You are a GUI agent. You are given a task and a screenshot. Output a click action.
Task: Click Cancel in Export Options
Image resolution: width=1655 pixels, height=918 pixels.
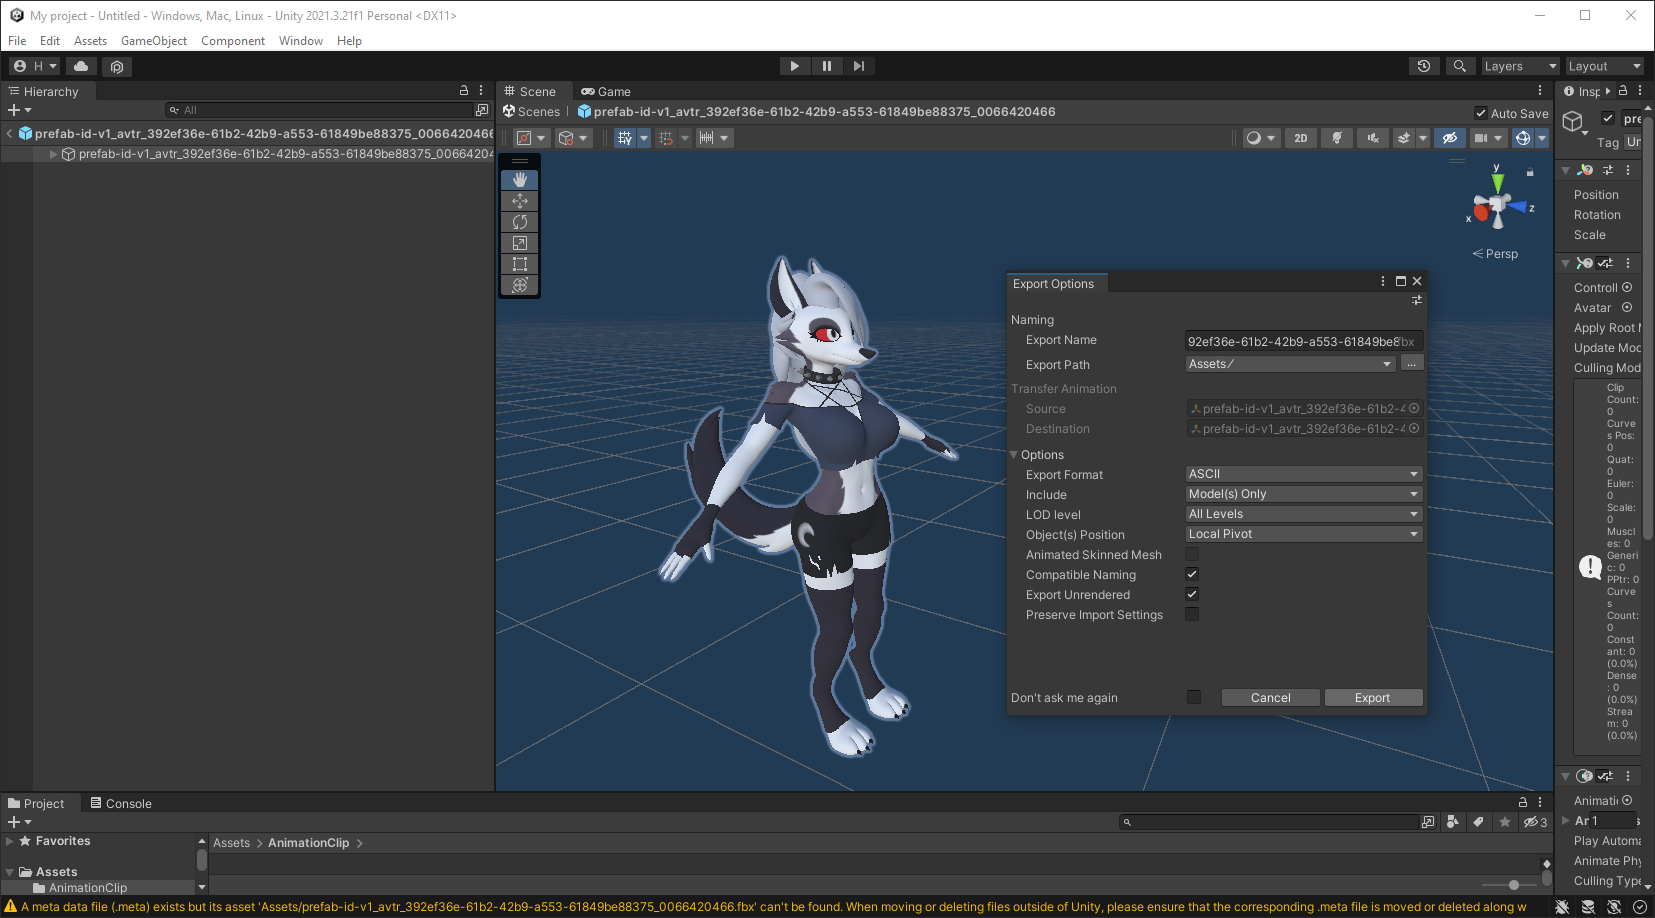pyautogui.click(x=1270, y=697)
